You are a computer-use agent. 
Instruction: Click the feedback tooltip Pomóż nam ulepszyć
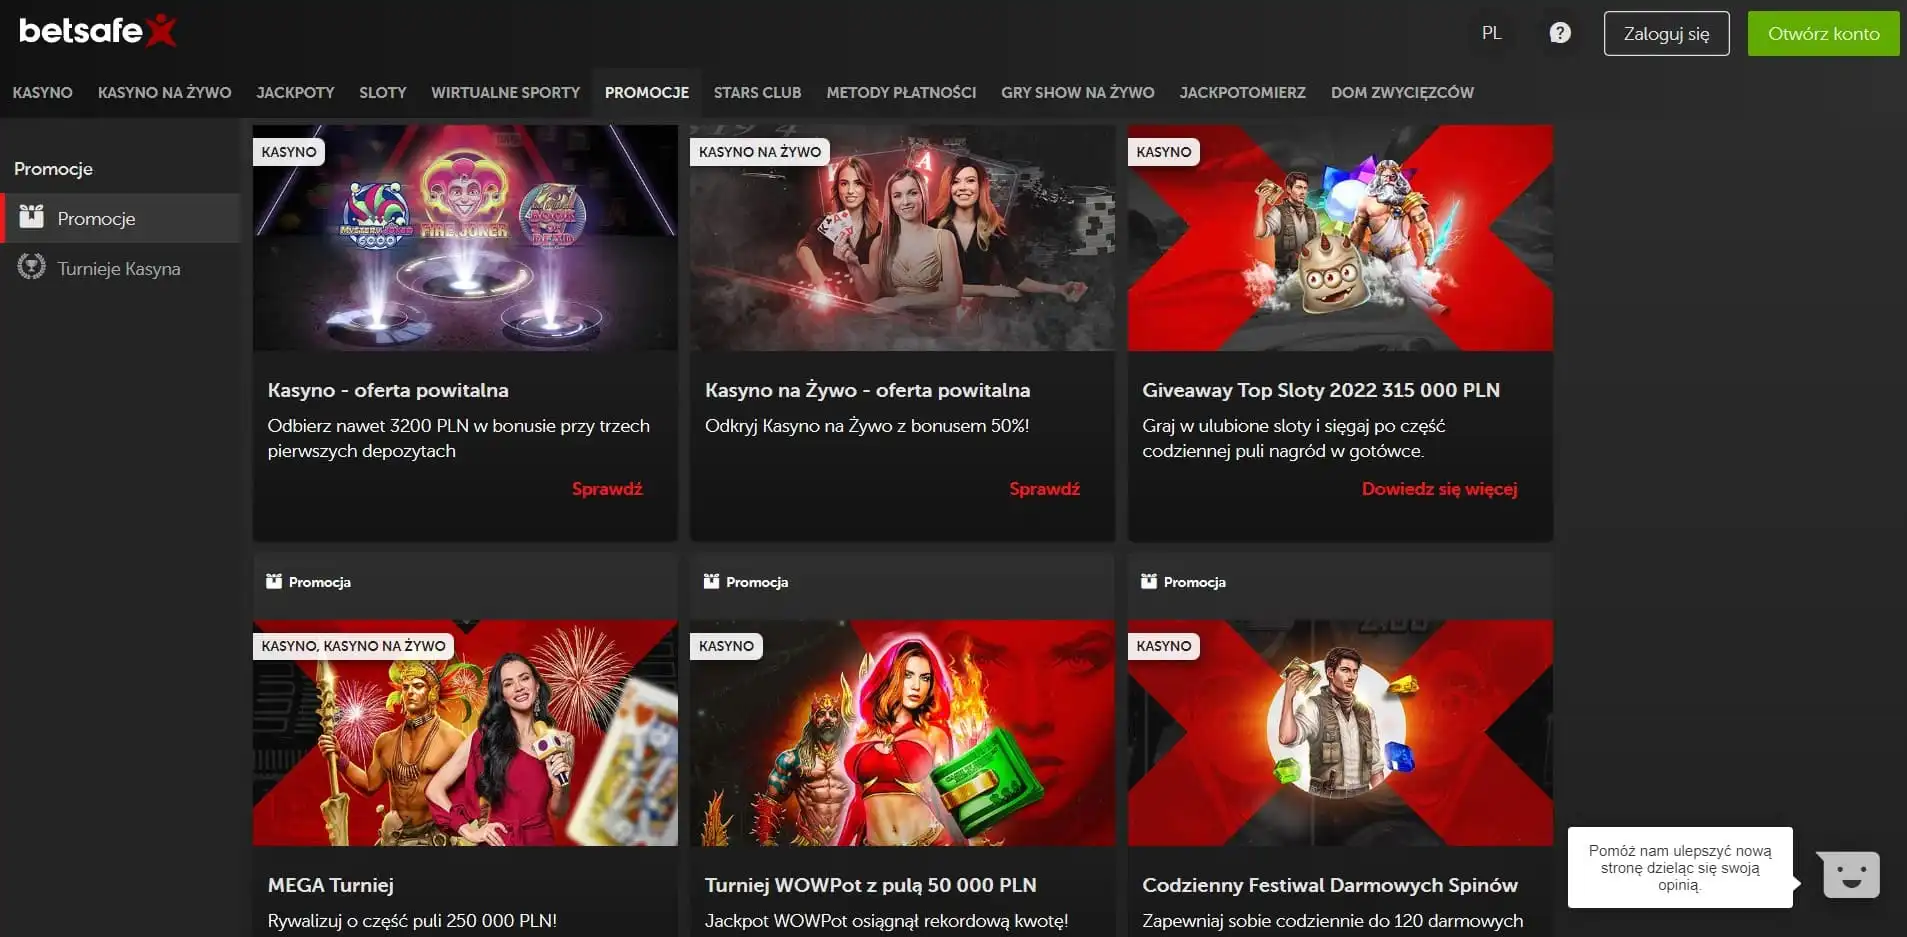[x=1680, y=867]
